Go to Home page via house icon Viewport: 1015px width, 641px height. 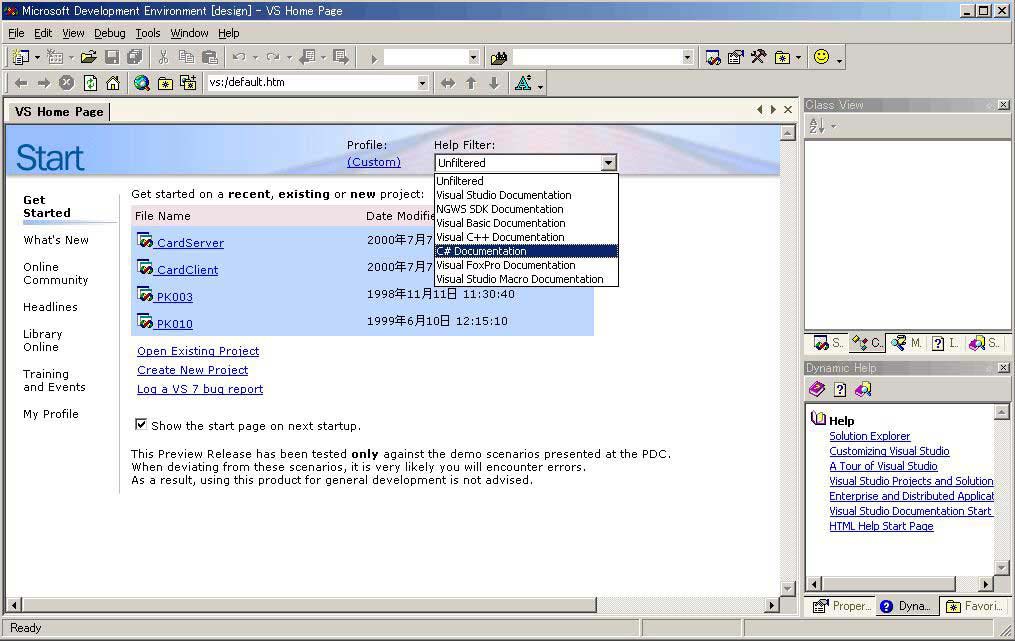point(113,83)
